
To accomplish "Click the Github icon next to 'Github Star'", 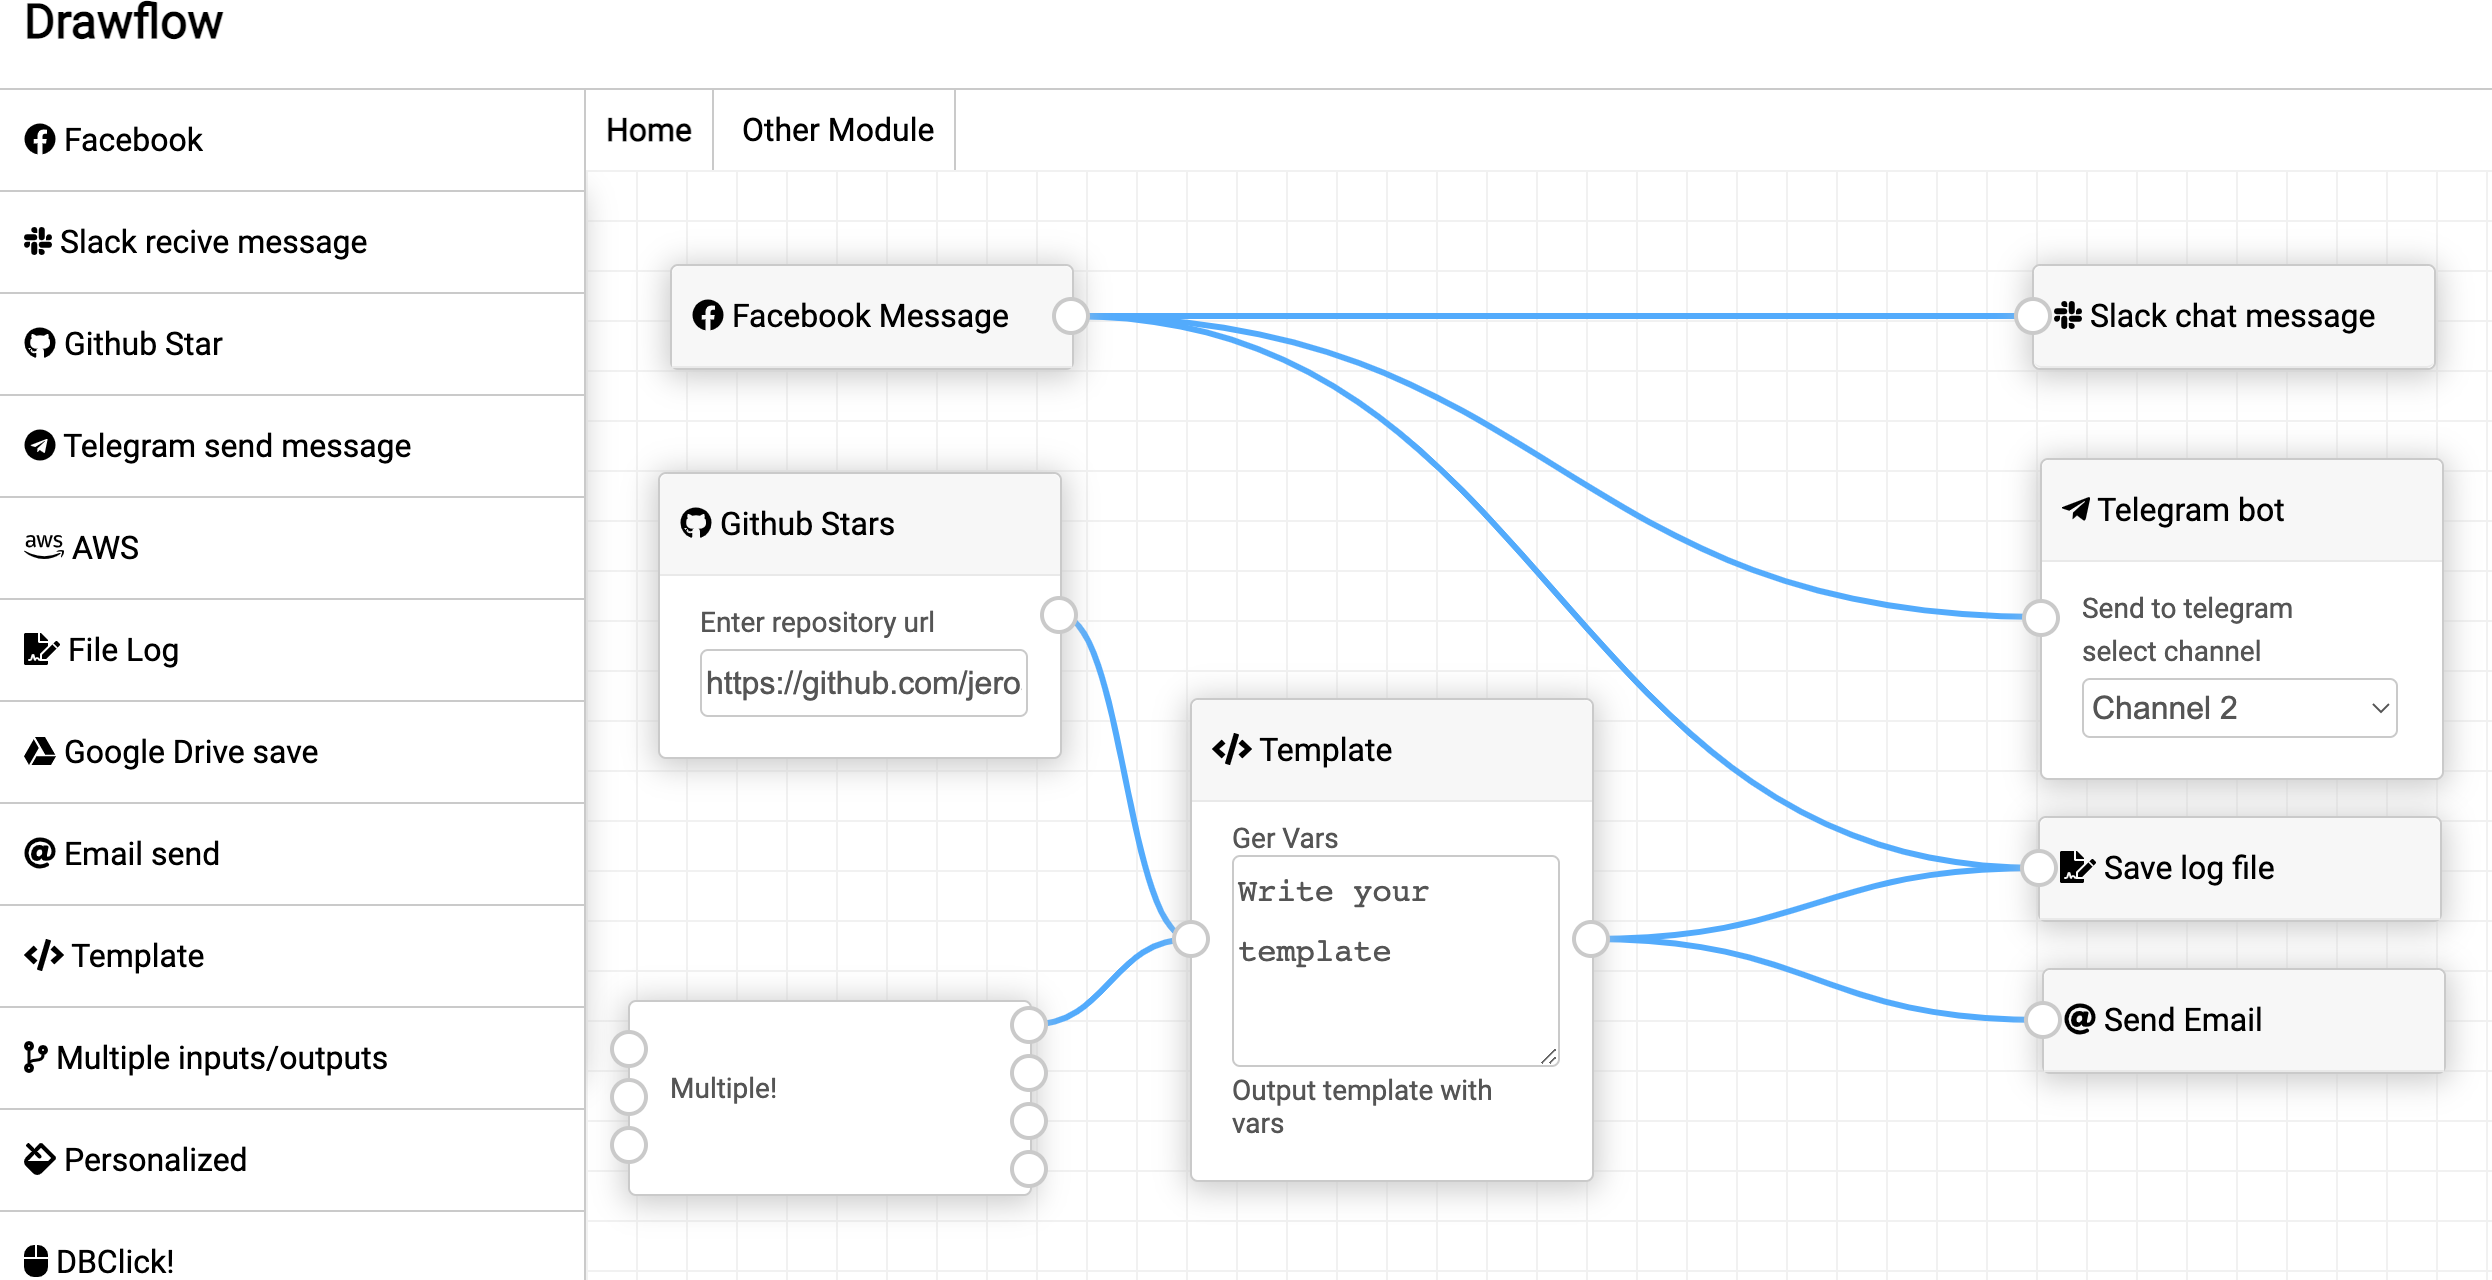I will pos(39,343).
